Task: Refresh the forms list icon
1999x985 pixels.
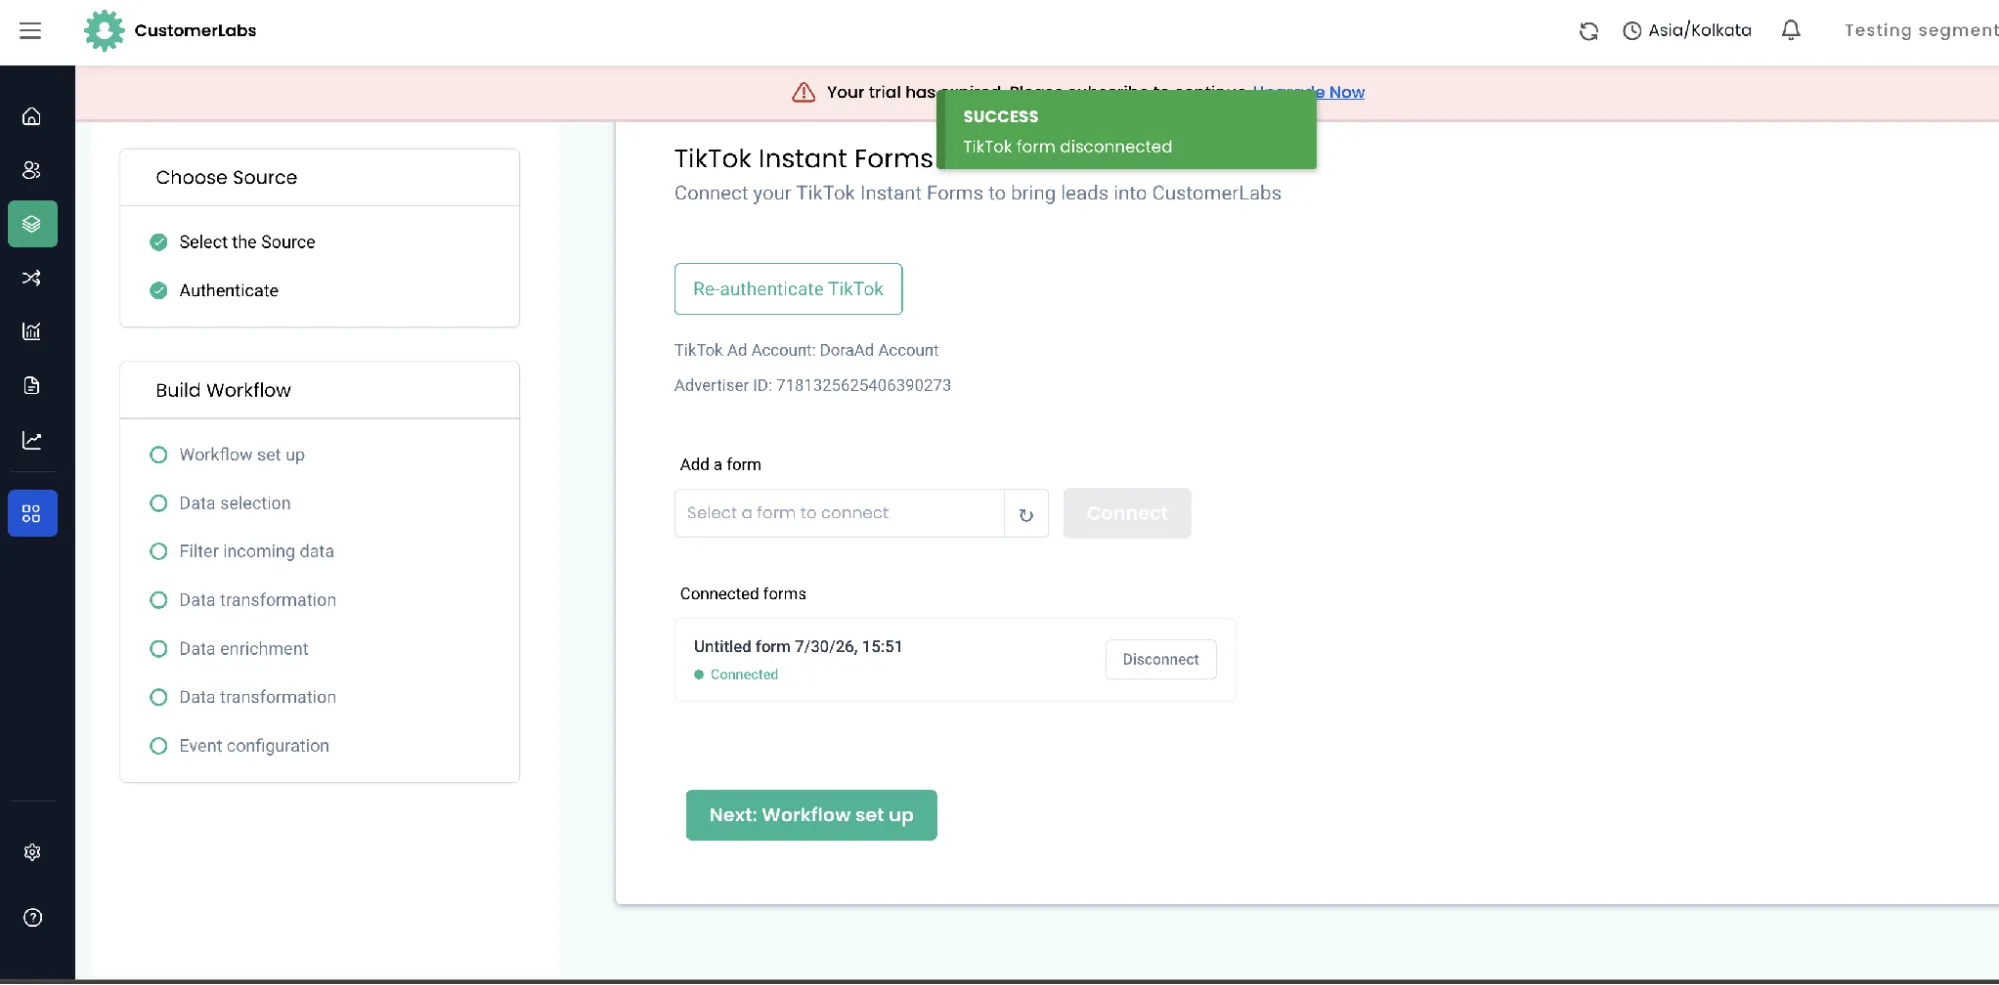Action: (x=1026, y=515)
